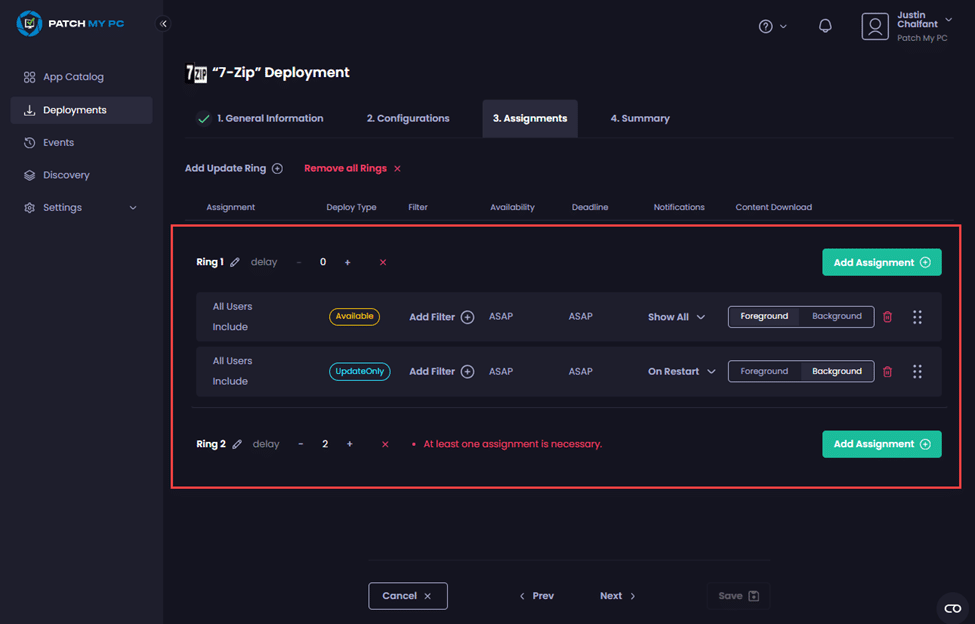The width and height of the screenshot is (975, 624).
Task: Open the chat widget icon in the bottom corner
Action: pyautogui.click(x=952, y=608)
